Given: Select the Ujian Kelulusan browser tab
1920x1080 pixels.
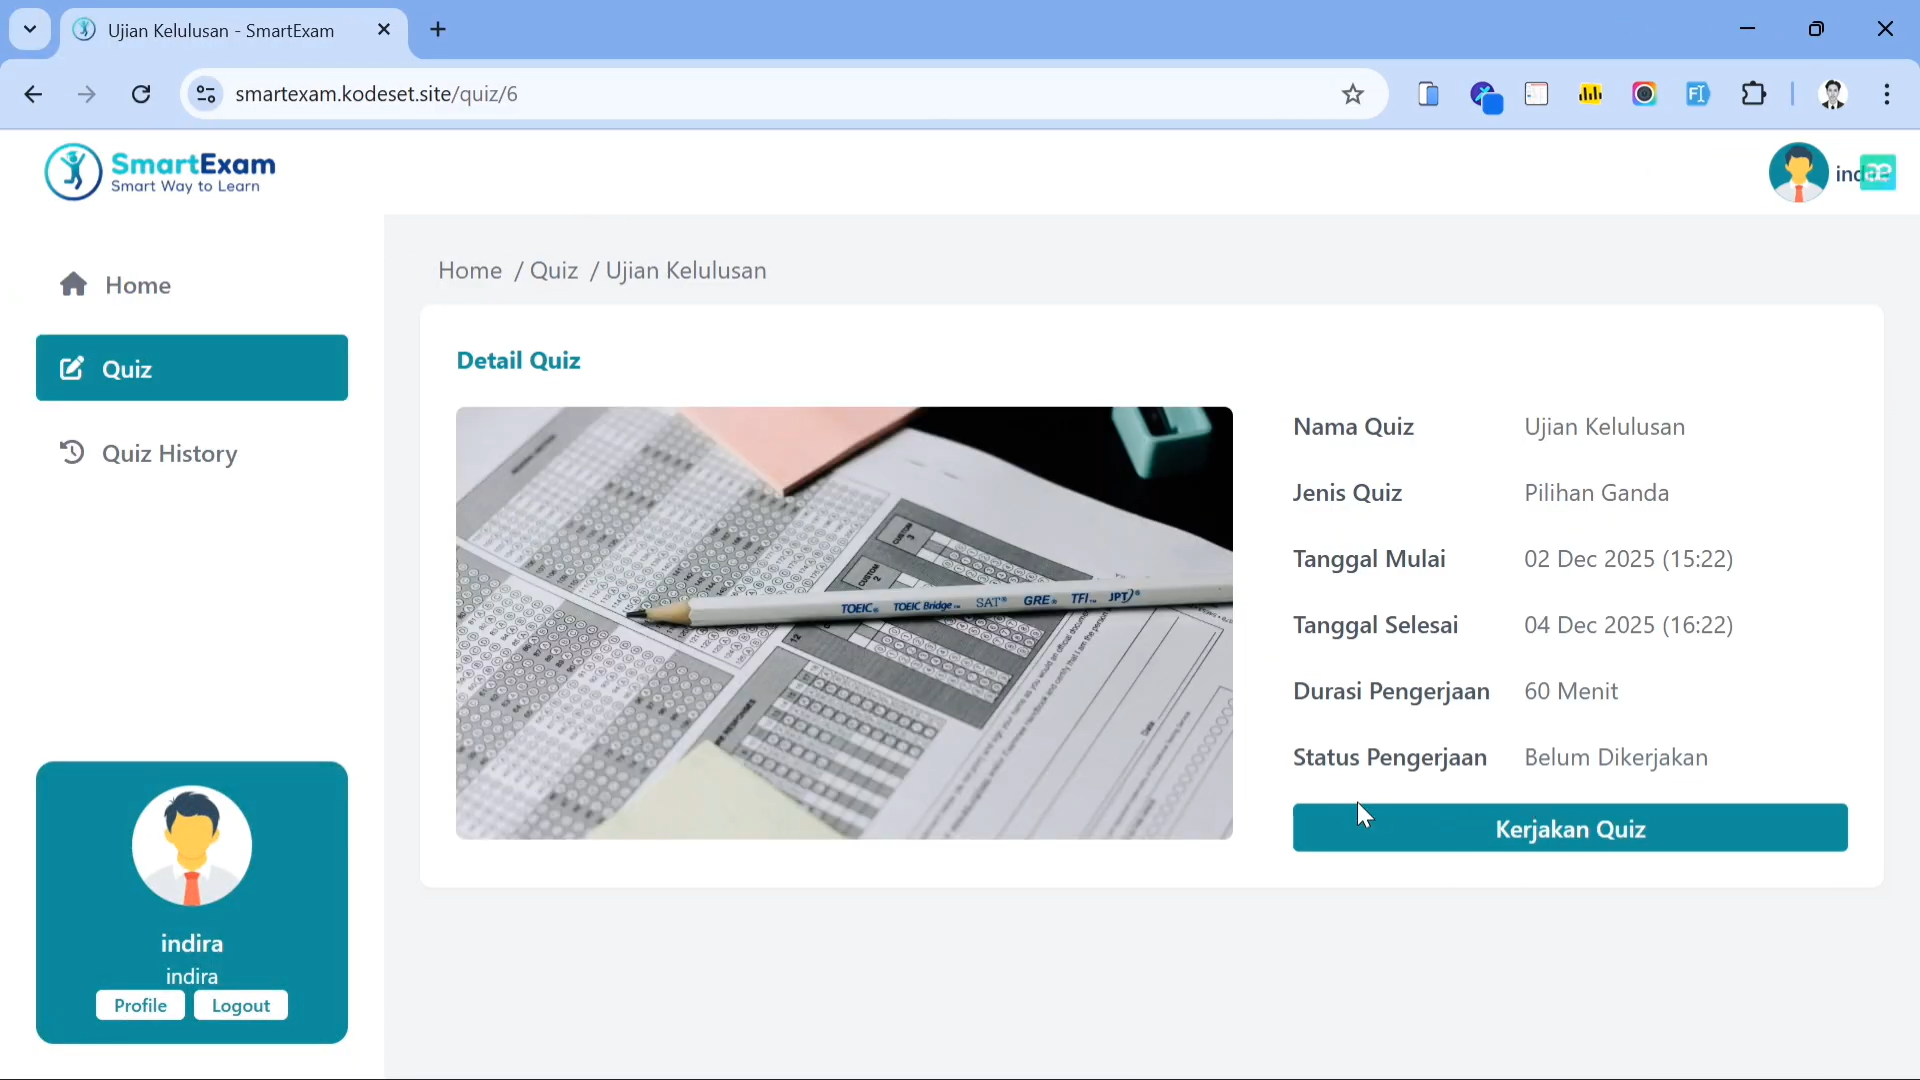Looking at the screenshot, I should (x=220, y=30).
